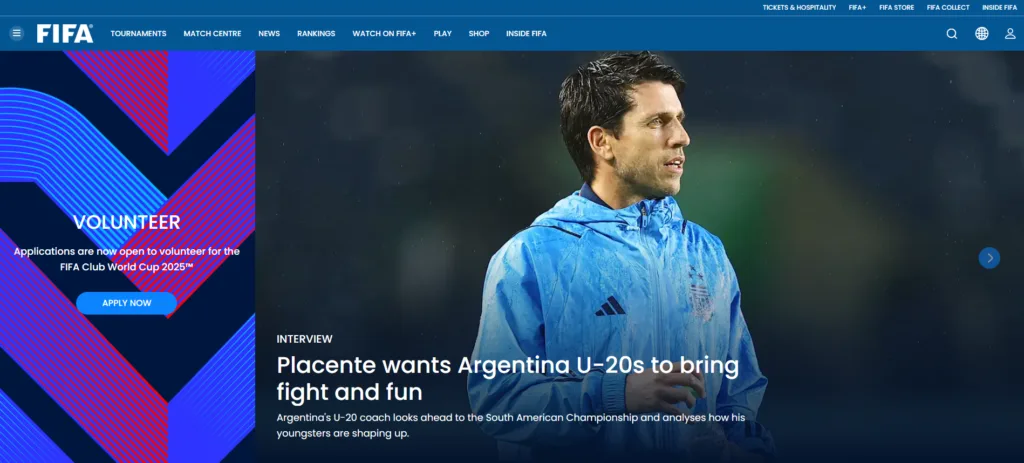The image size is (1024, 463).
Task: Select Play in the navigation bar
Action: coord(443,33)
